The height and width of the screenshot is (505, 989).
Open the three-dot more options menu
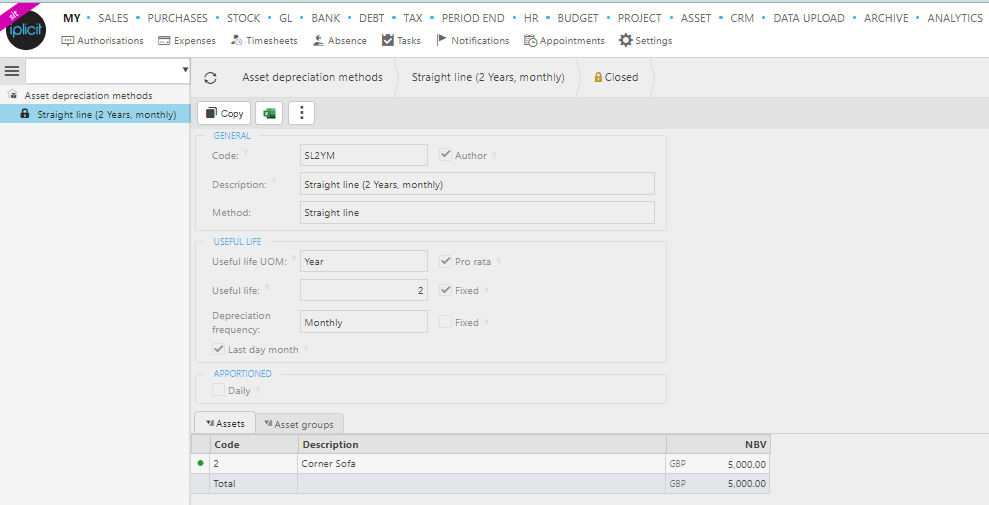coord(301,113)
